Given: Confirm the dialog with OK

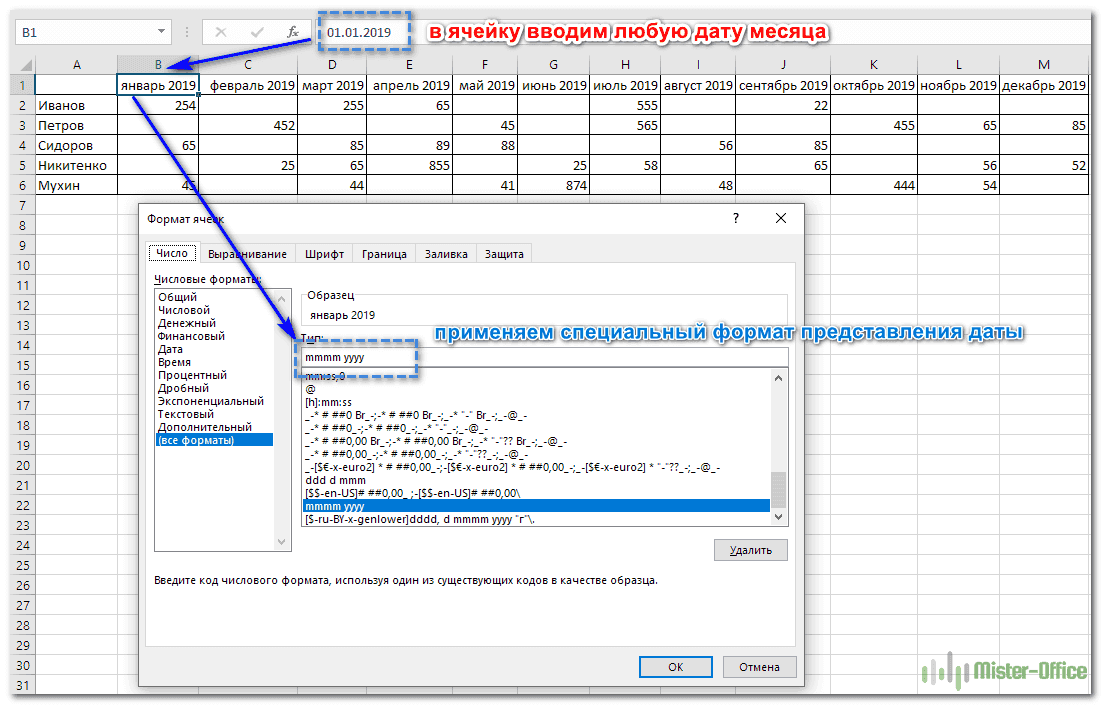Looking at the screenshot, I should pos(675,667).
